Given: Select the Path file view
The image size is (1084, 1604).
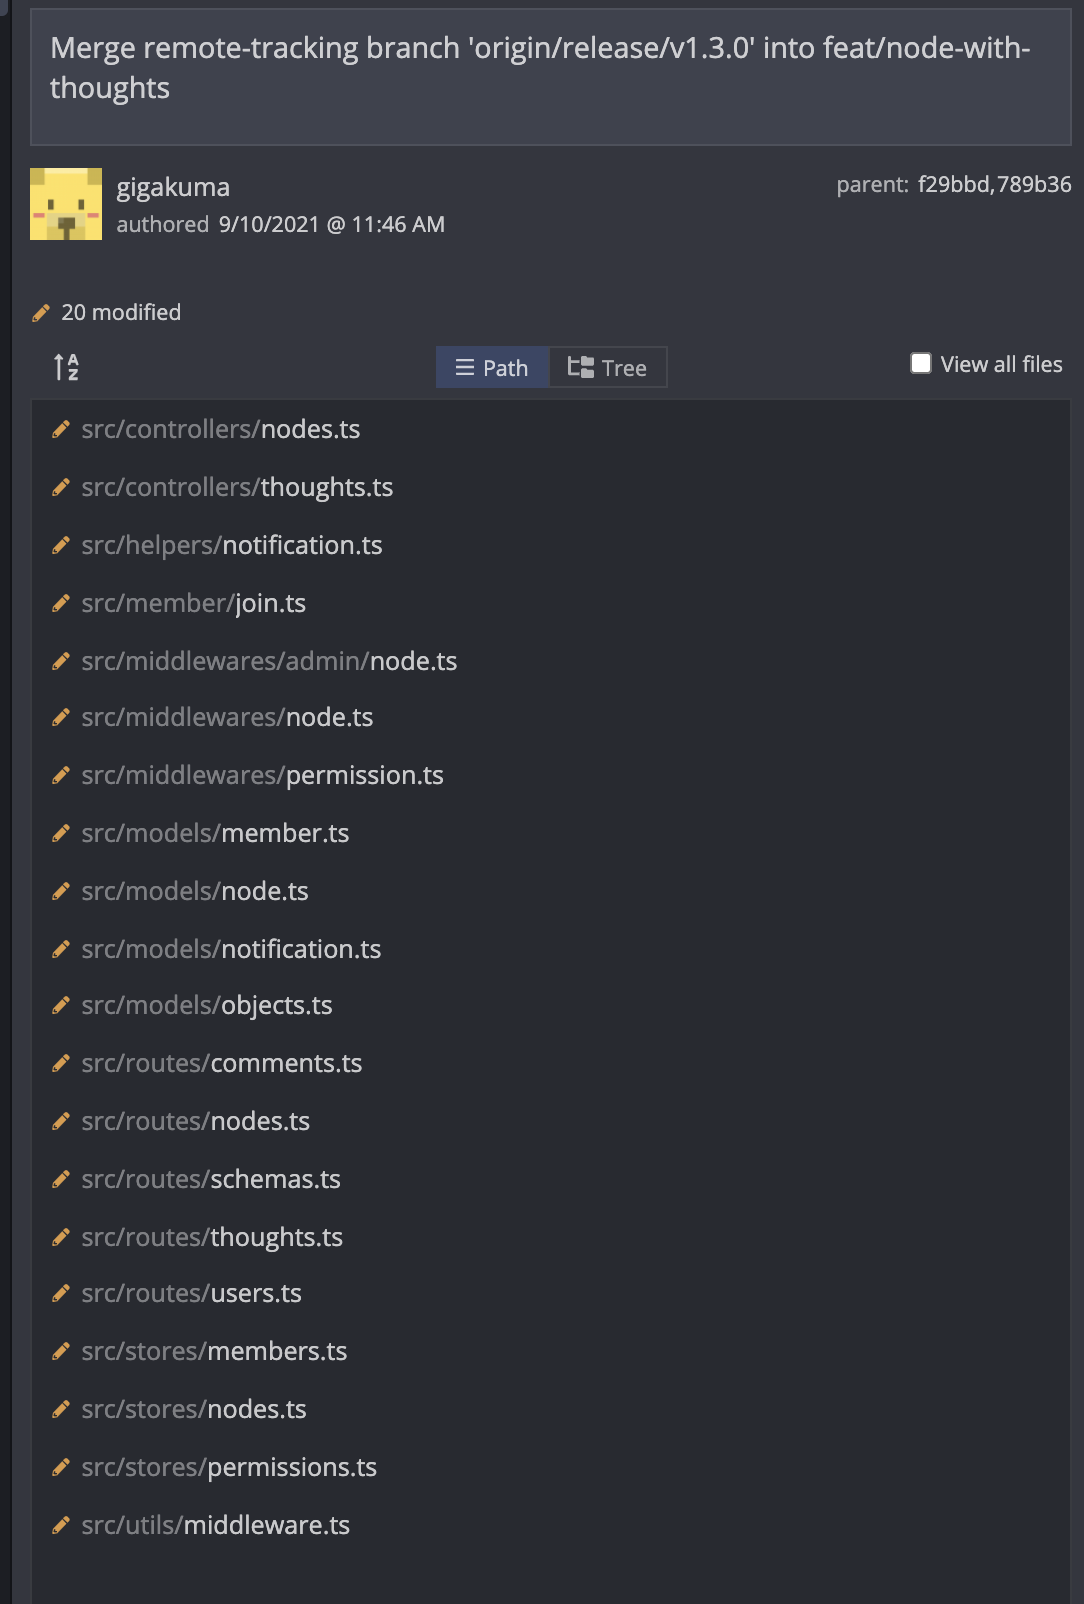Looking at the screenshot, I should pos(492,367).
